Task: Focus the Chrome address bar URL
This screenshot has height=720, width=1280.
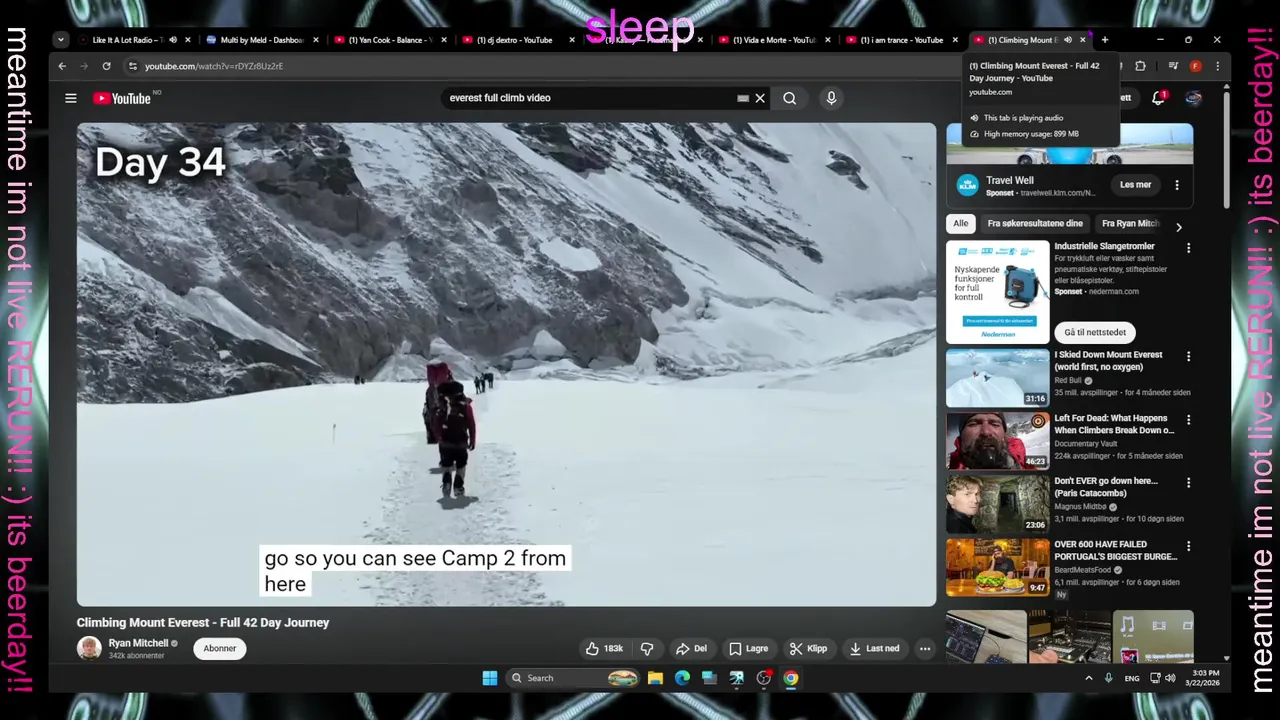Action: pyautogui.click(x=214, y=66)
